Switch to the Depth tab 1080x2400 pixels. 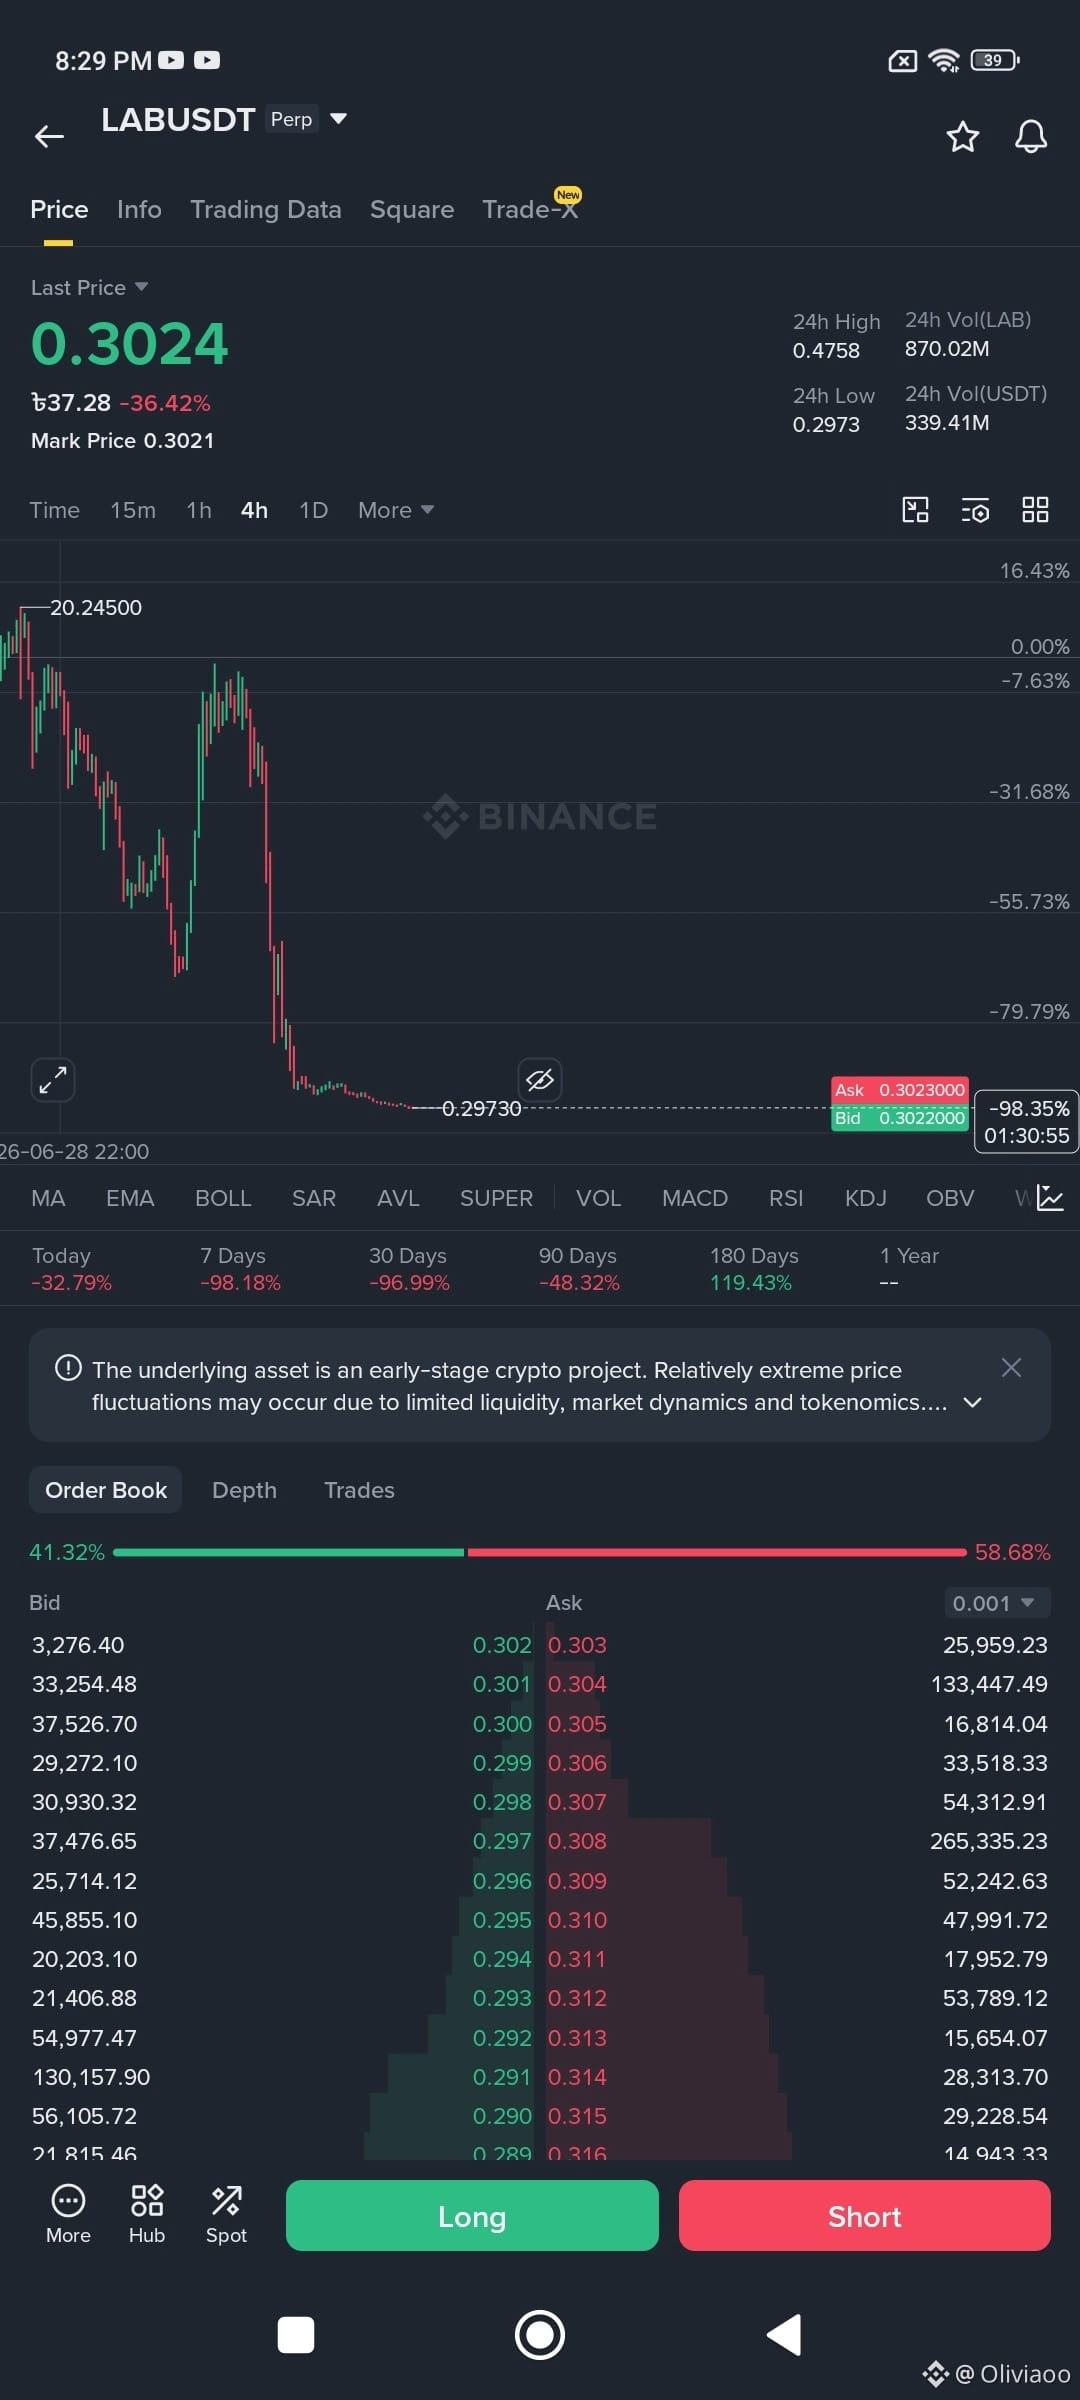point(244,1490)
